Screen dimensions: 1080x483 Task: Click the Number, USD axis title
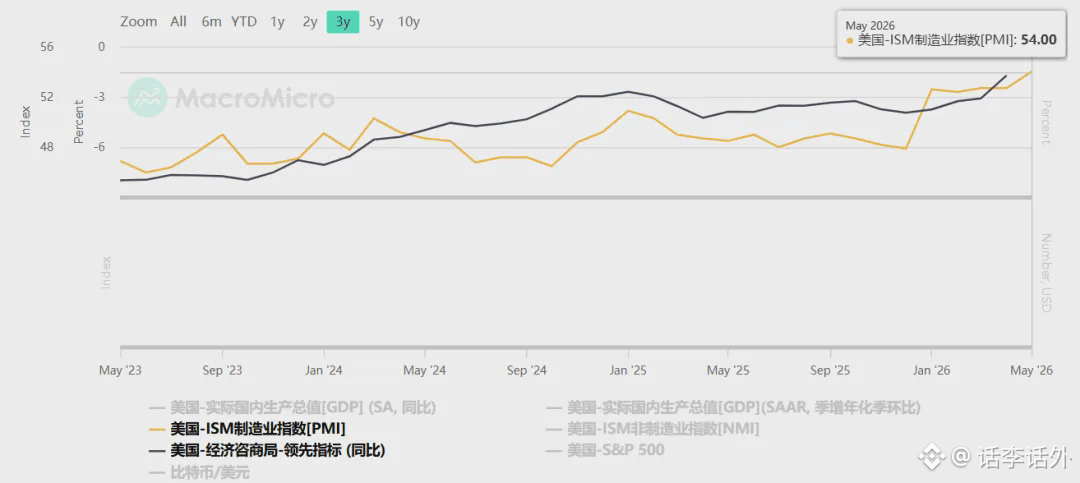pyautogui.click(x=1046, y=273)
